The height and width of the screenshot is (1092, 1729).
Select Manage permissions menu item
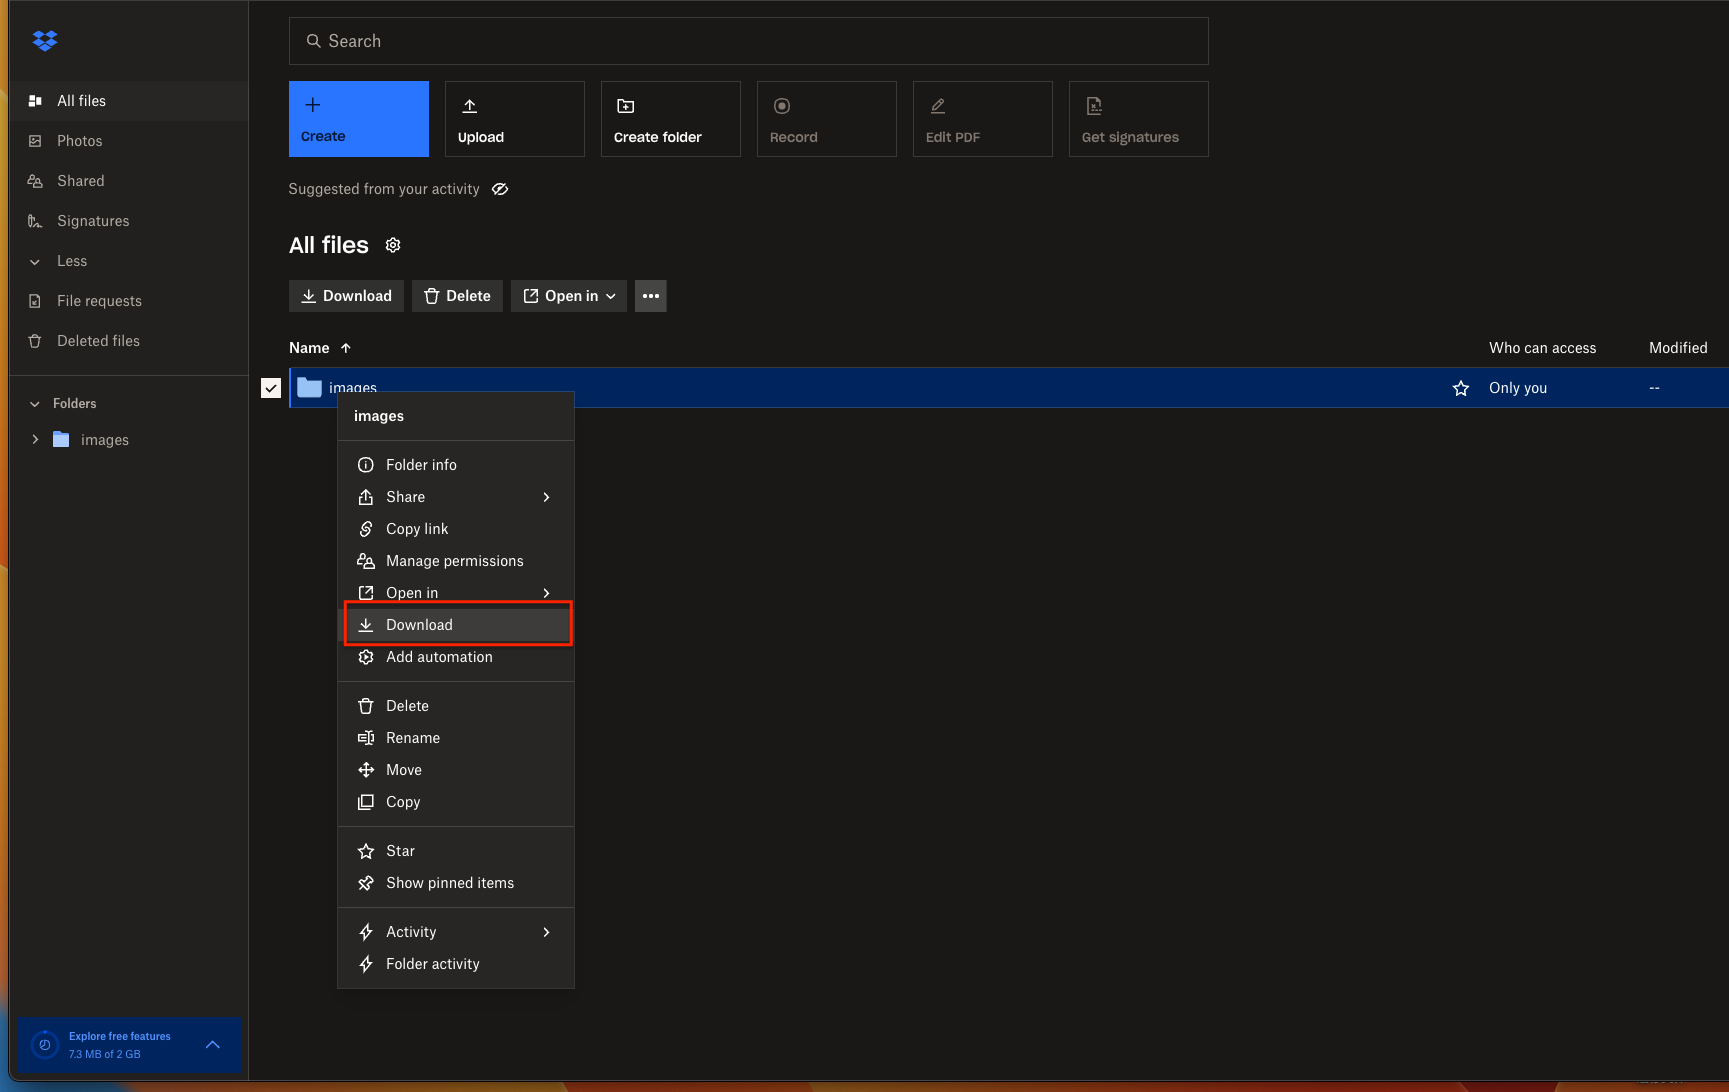[456, 561]
